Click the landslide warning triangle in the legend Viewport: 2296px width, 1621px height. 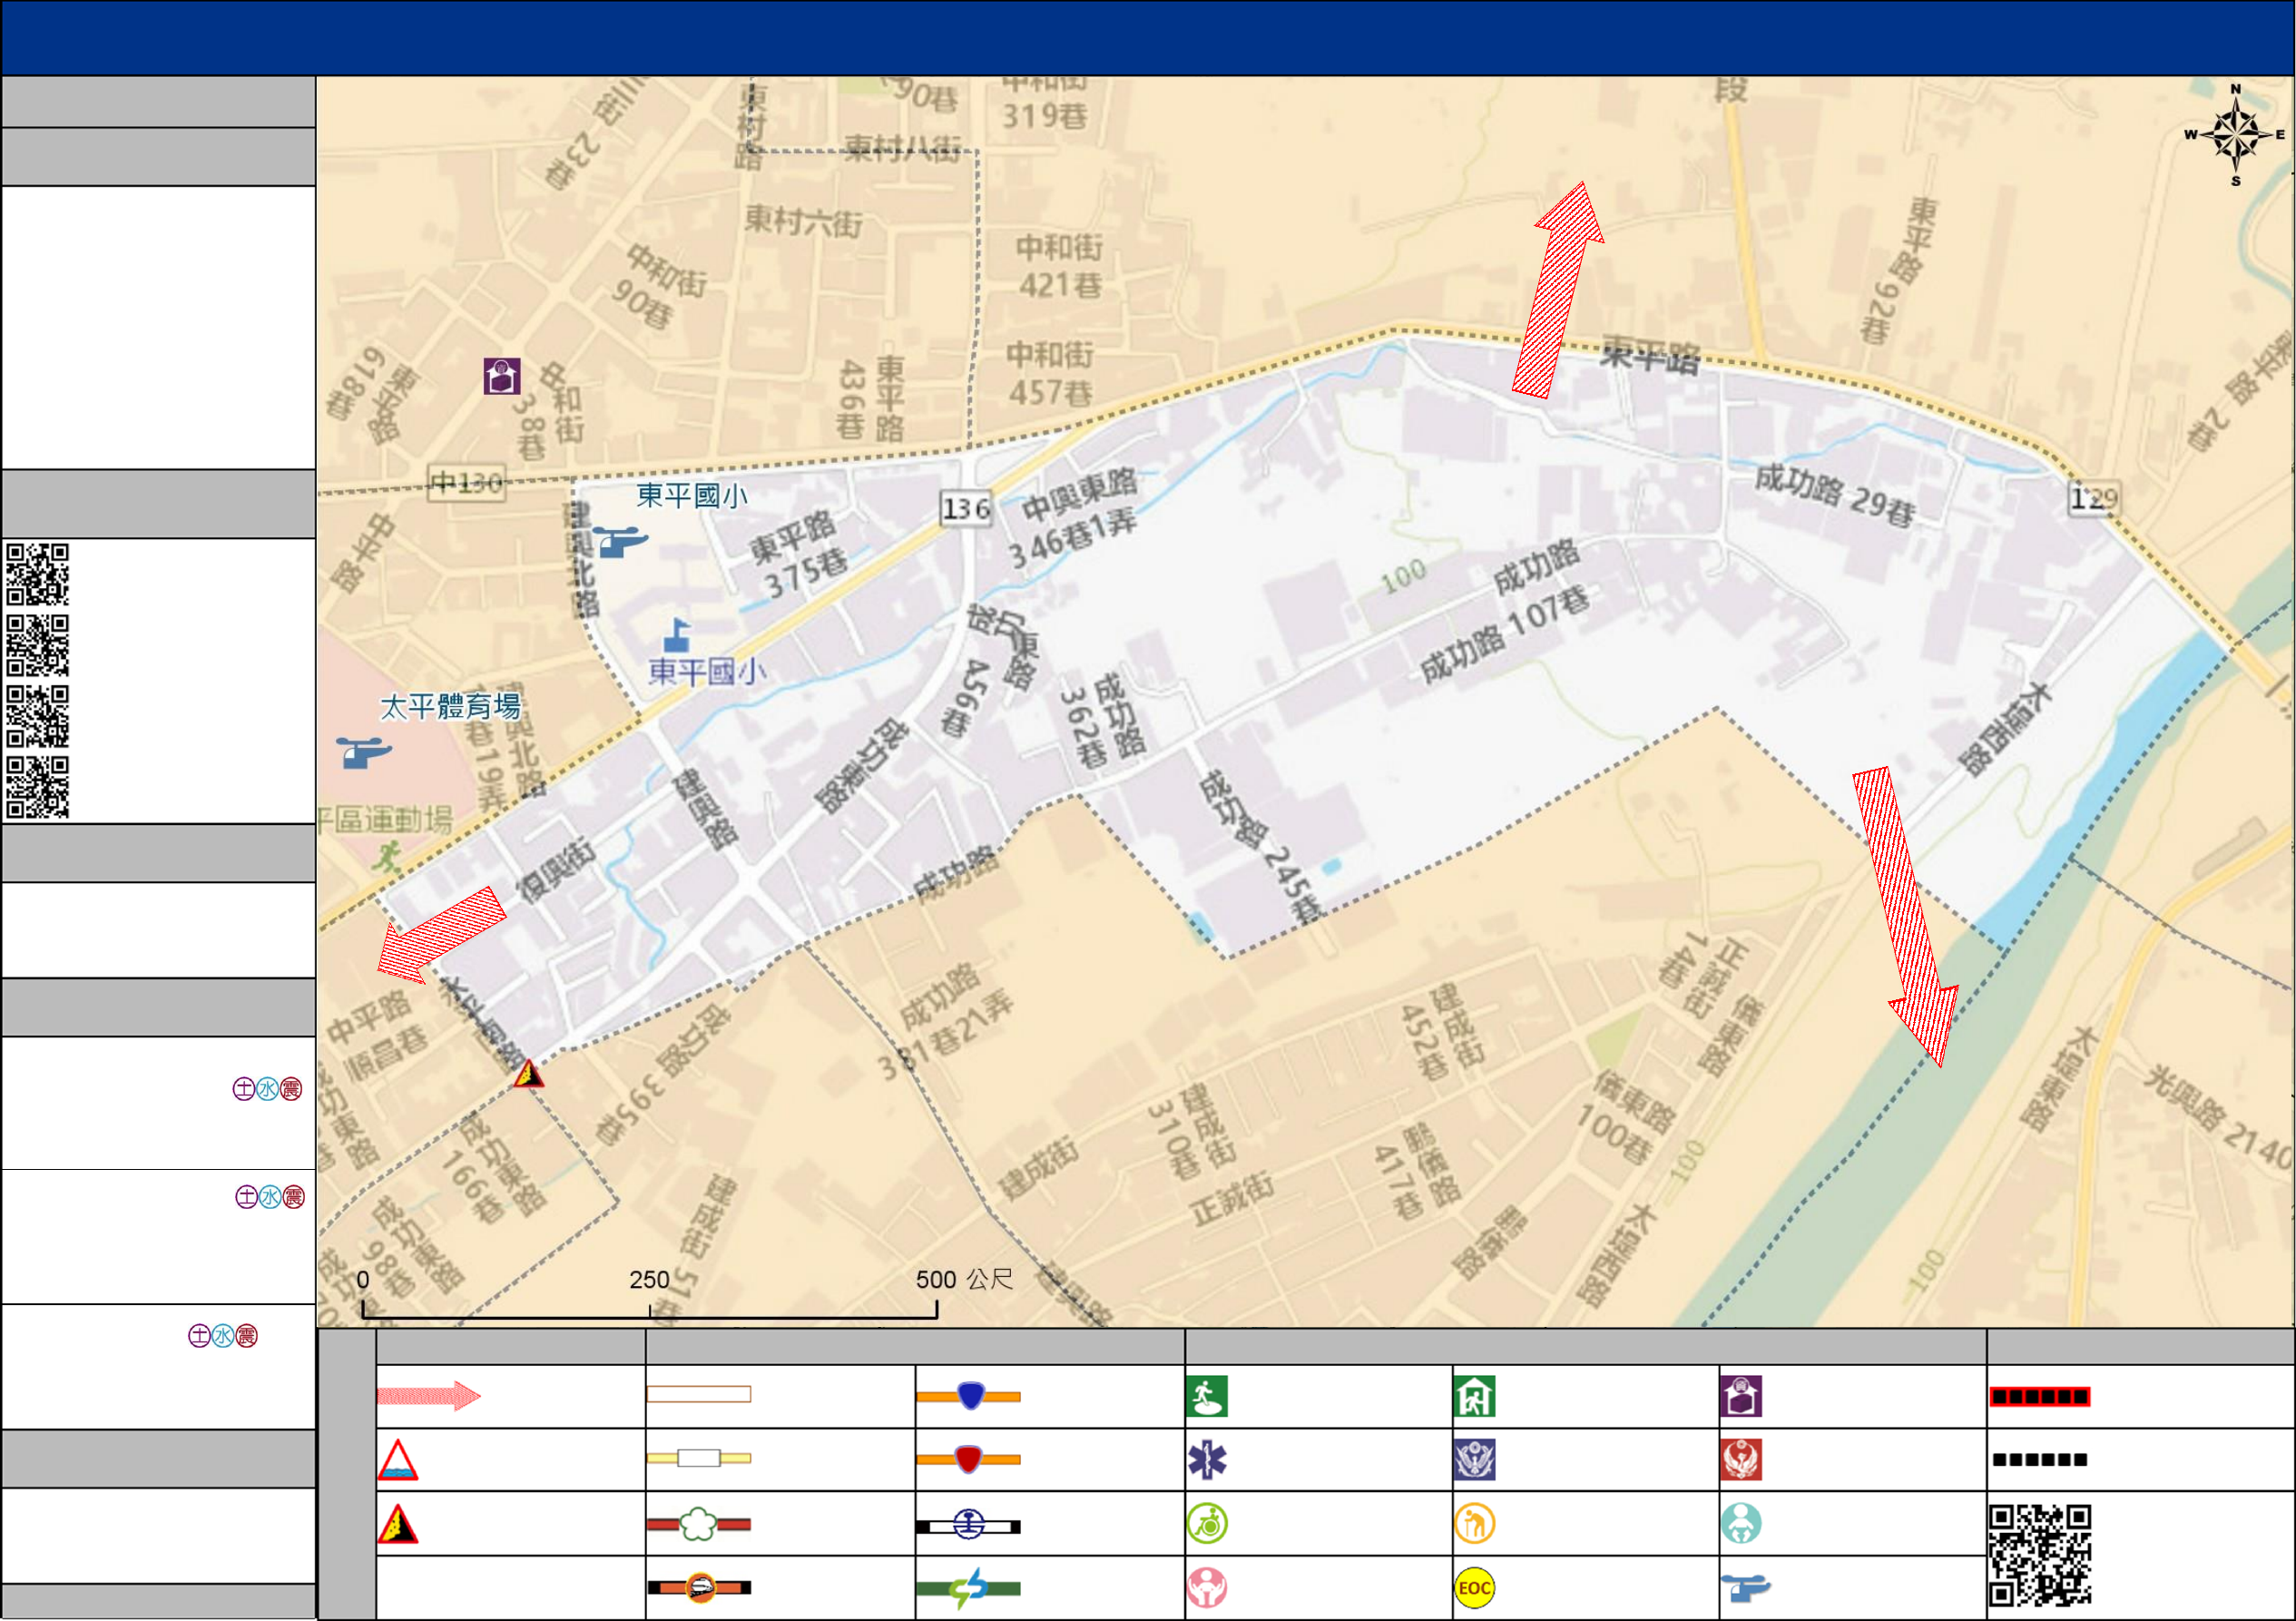(397, 1524)
